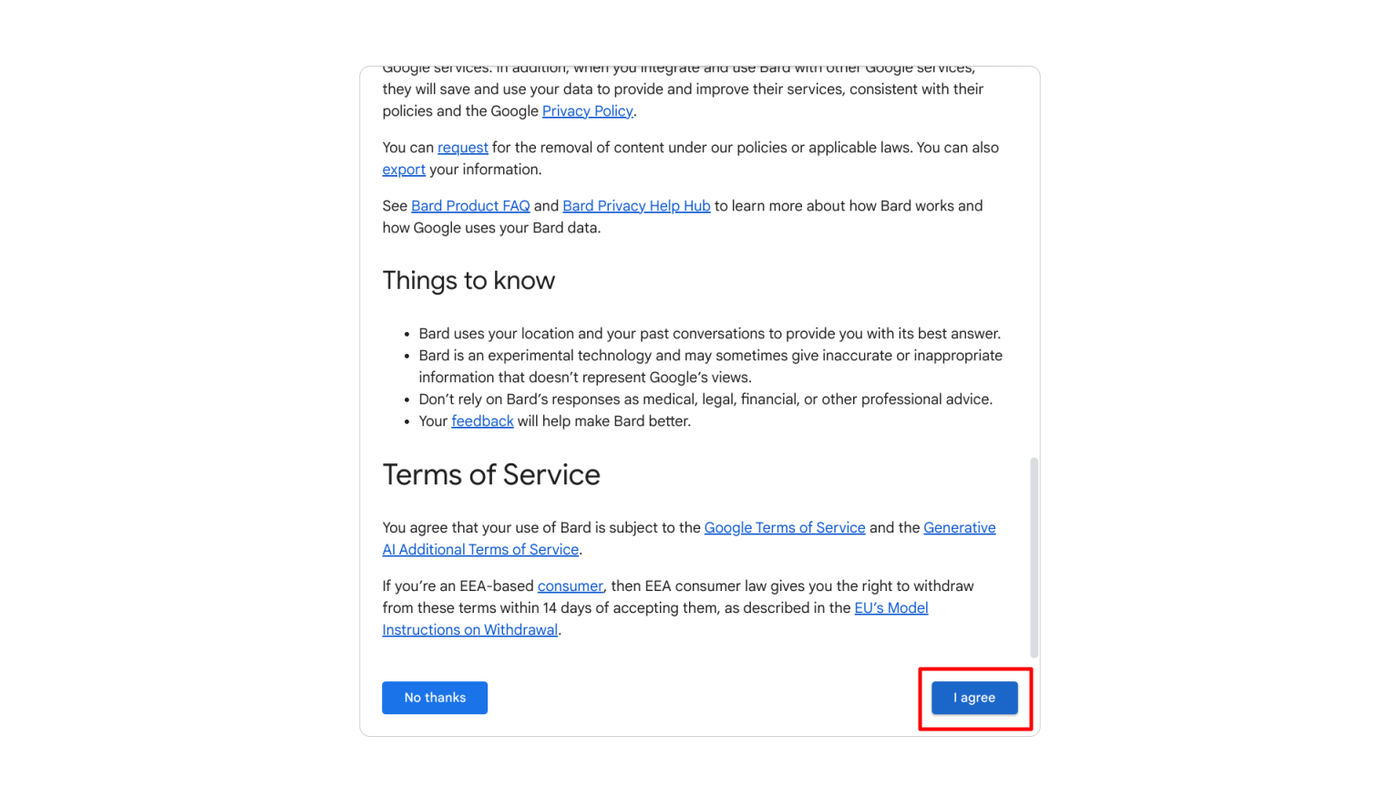
Task: Click the bullet about experimental technology
Action: pyautogui.click(x=710, y=356)
